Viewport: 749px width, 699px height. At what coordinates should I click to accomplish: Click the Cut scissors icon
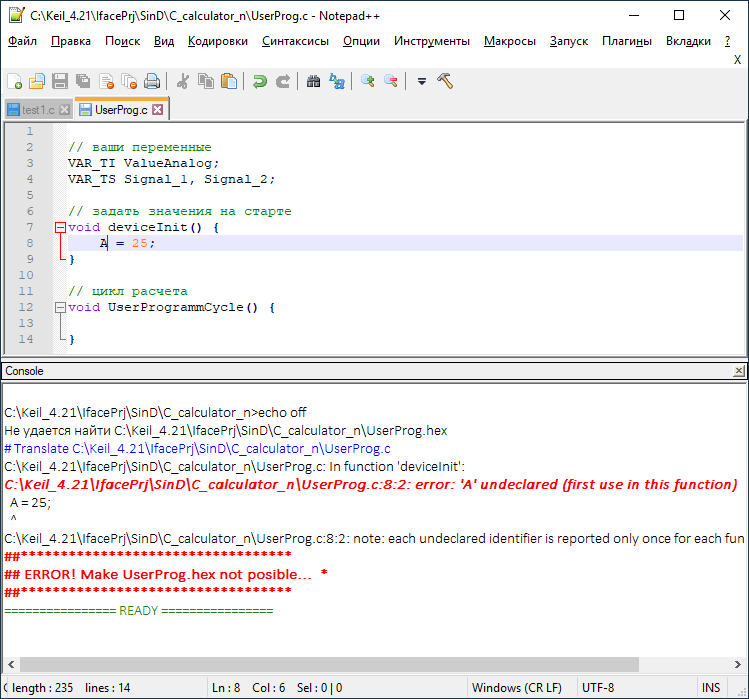point(183,82)
